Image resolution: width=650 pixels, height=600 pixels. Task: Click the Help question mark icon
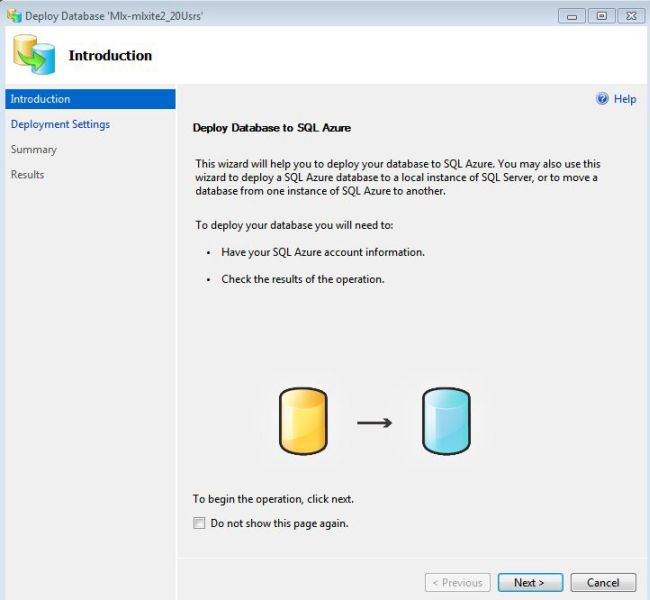pyautogui.click(x=602, y=99)
